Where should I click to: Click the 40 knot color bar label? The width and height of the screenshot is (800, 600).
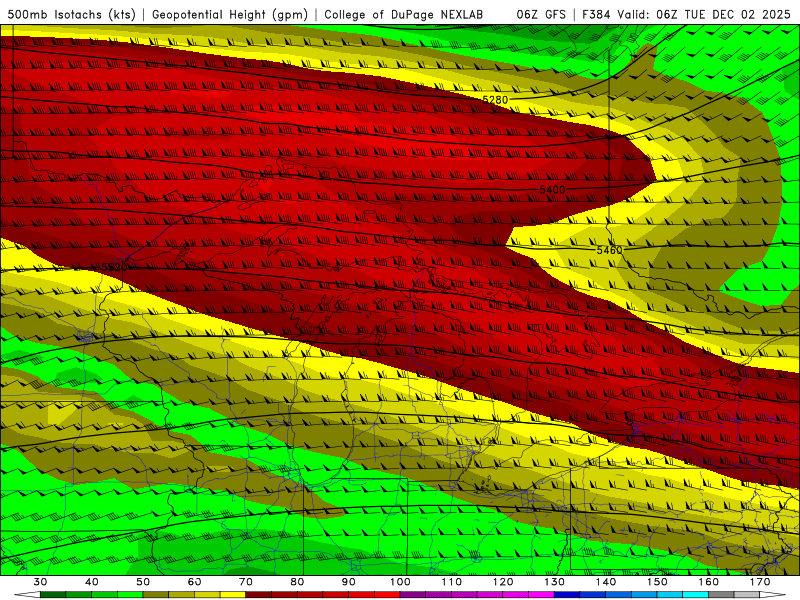(92, 582)
